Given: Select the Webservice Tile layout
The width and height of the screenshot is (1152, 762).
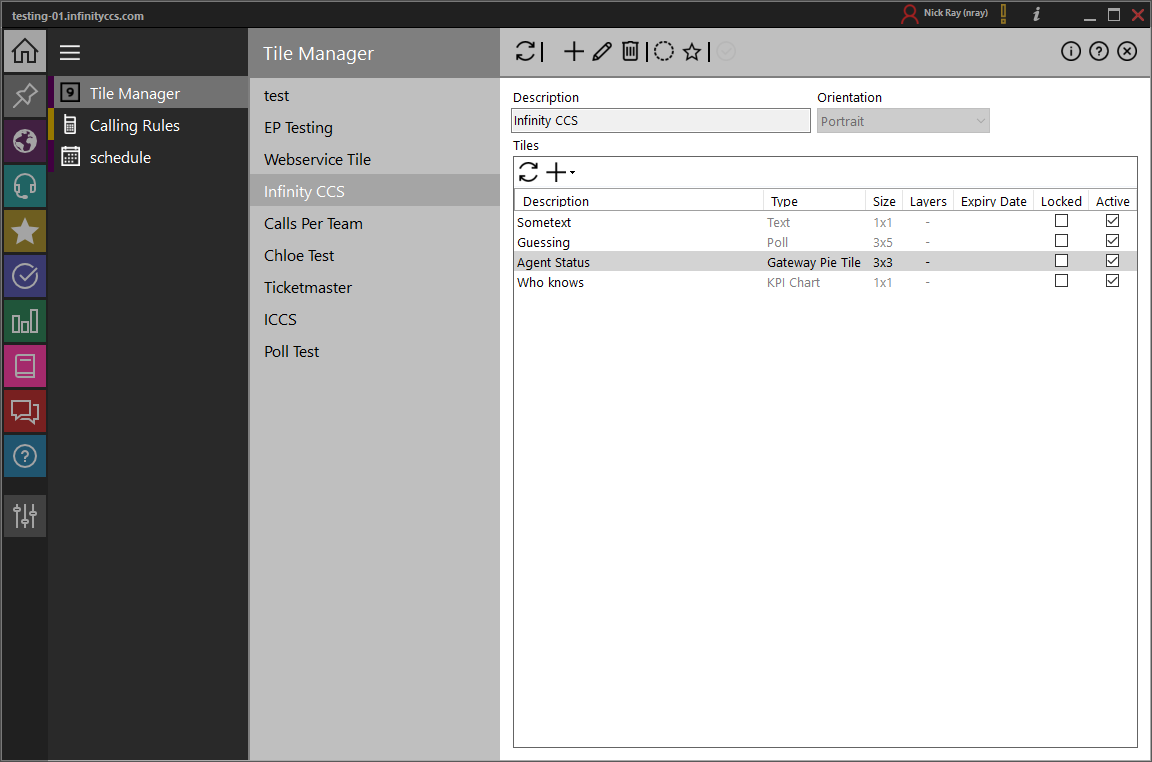Looking at the screenshot, I should (x=375, y=159).
